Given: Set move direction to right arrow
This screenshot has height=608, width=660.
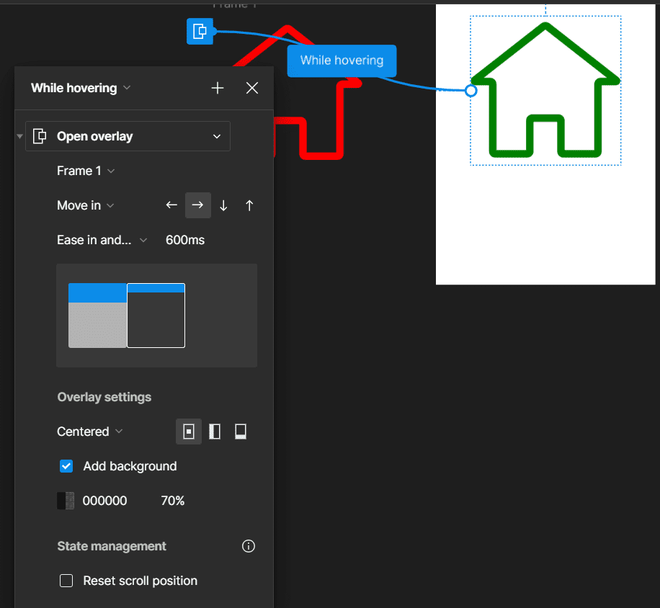Looking at the screenshot, I should pos(198,205).
